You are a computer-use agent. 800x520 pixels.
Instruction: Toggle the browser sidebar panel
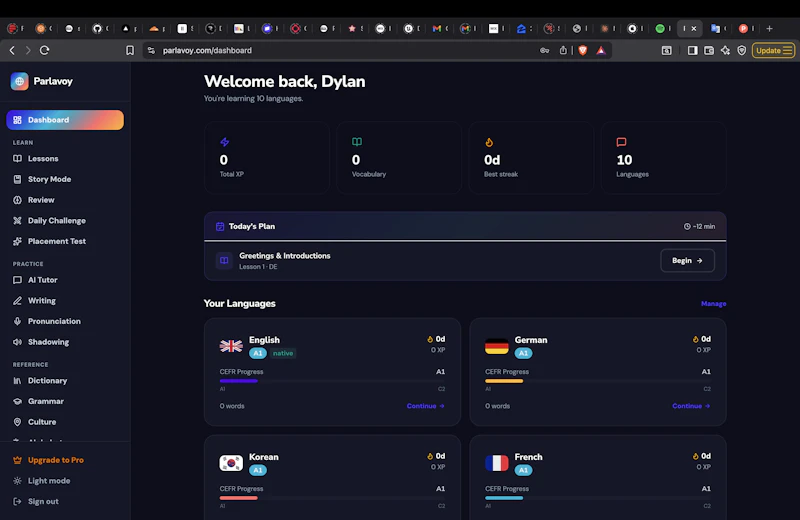(692, 50)
